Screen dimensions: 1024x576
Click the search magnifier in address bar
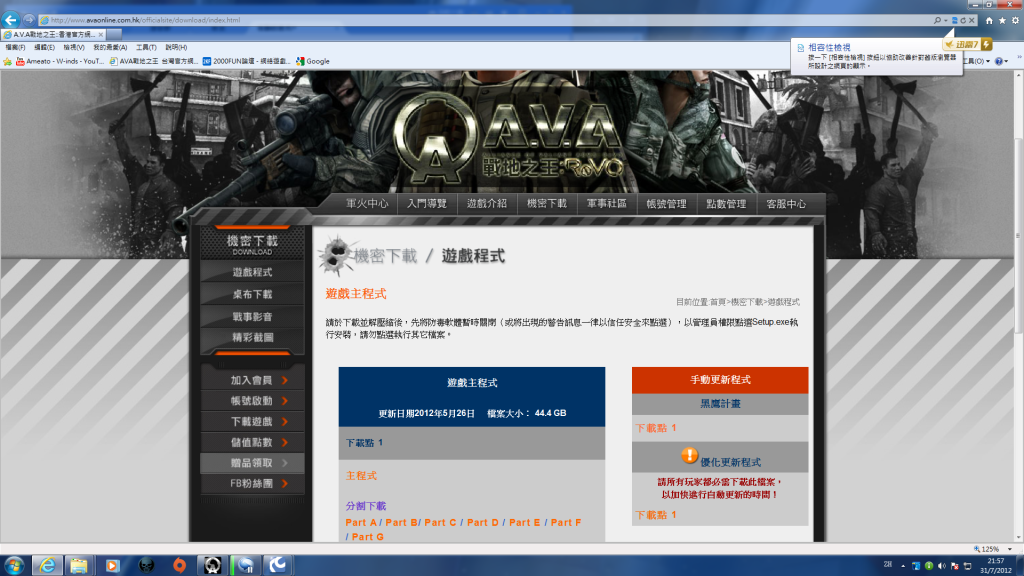click(937, 20)
